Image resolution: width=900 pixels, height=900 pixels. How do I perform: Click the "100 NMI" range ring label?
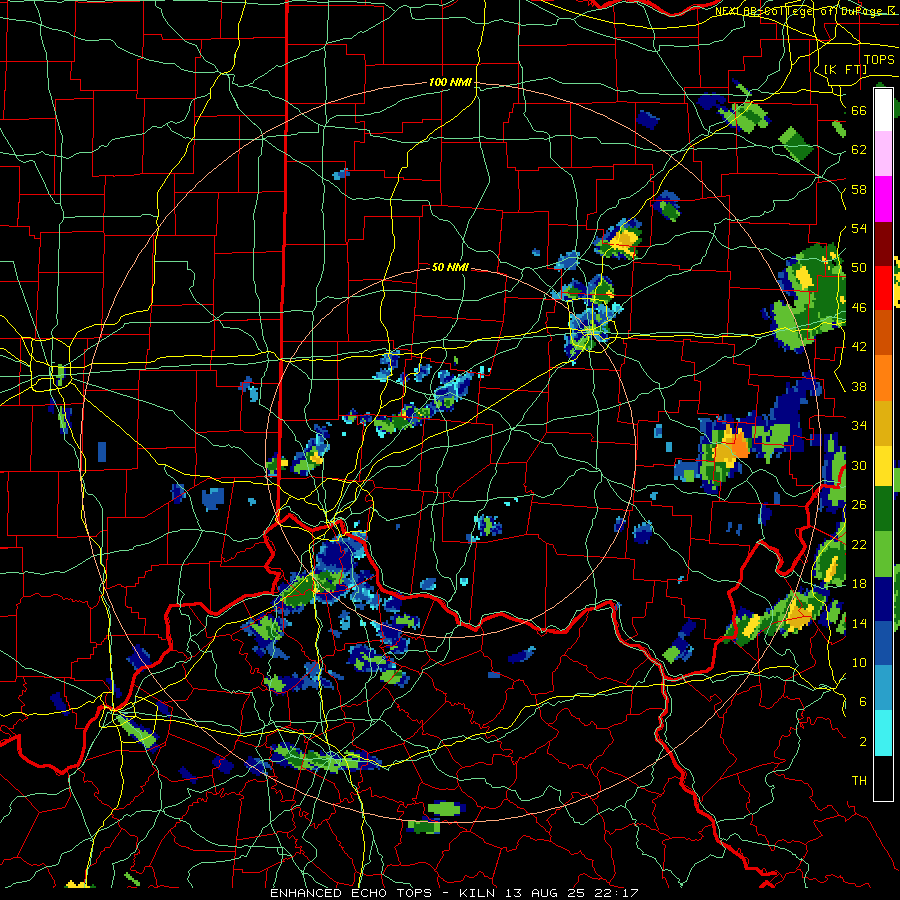coord(450,83)
